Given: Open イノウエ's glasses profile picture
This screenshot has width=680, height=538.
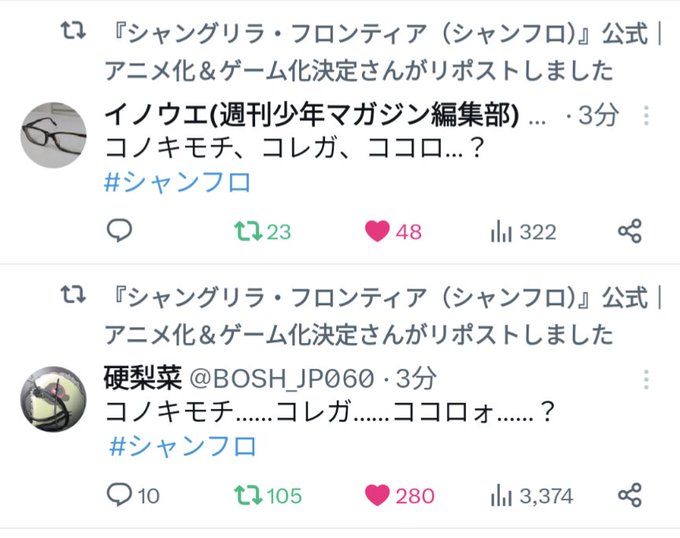Looking at the screenshot, I should point(53,133).
